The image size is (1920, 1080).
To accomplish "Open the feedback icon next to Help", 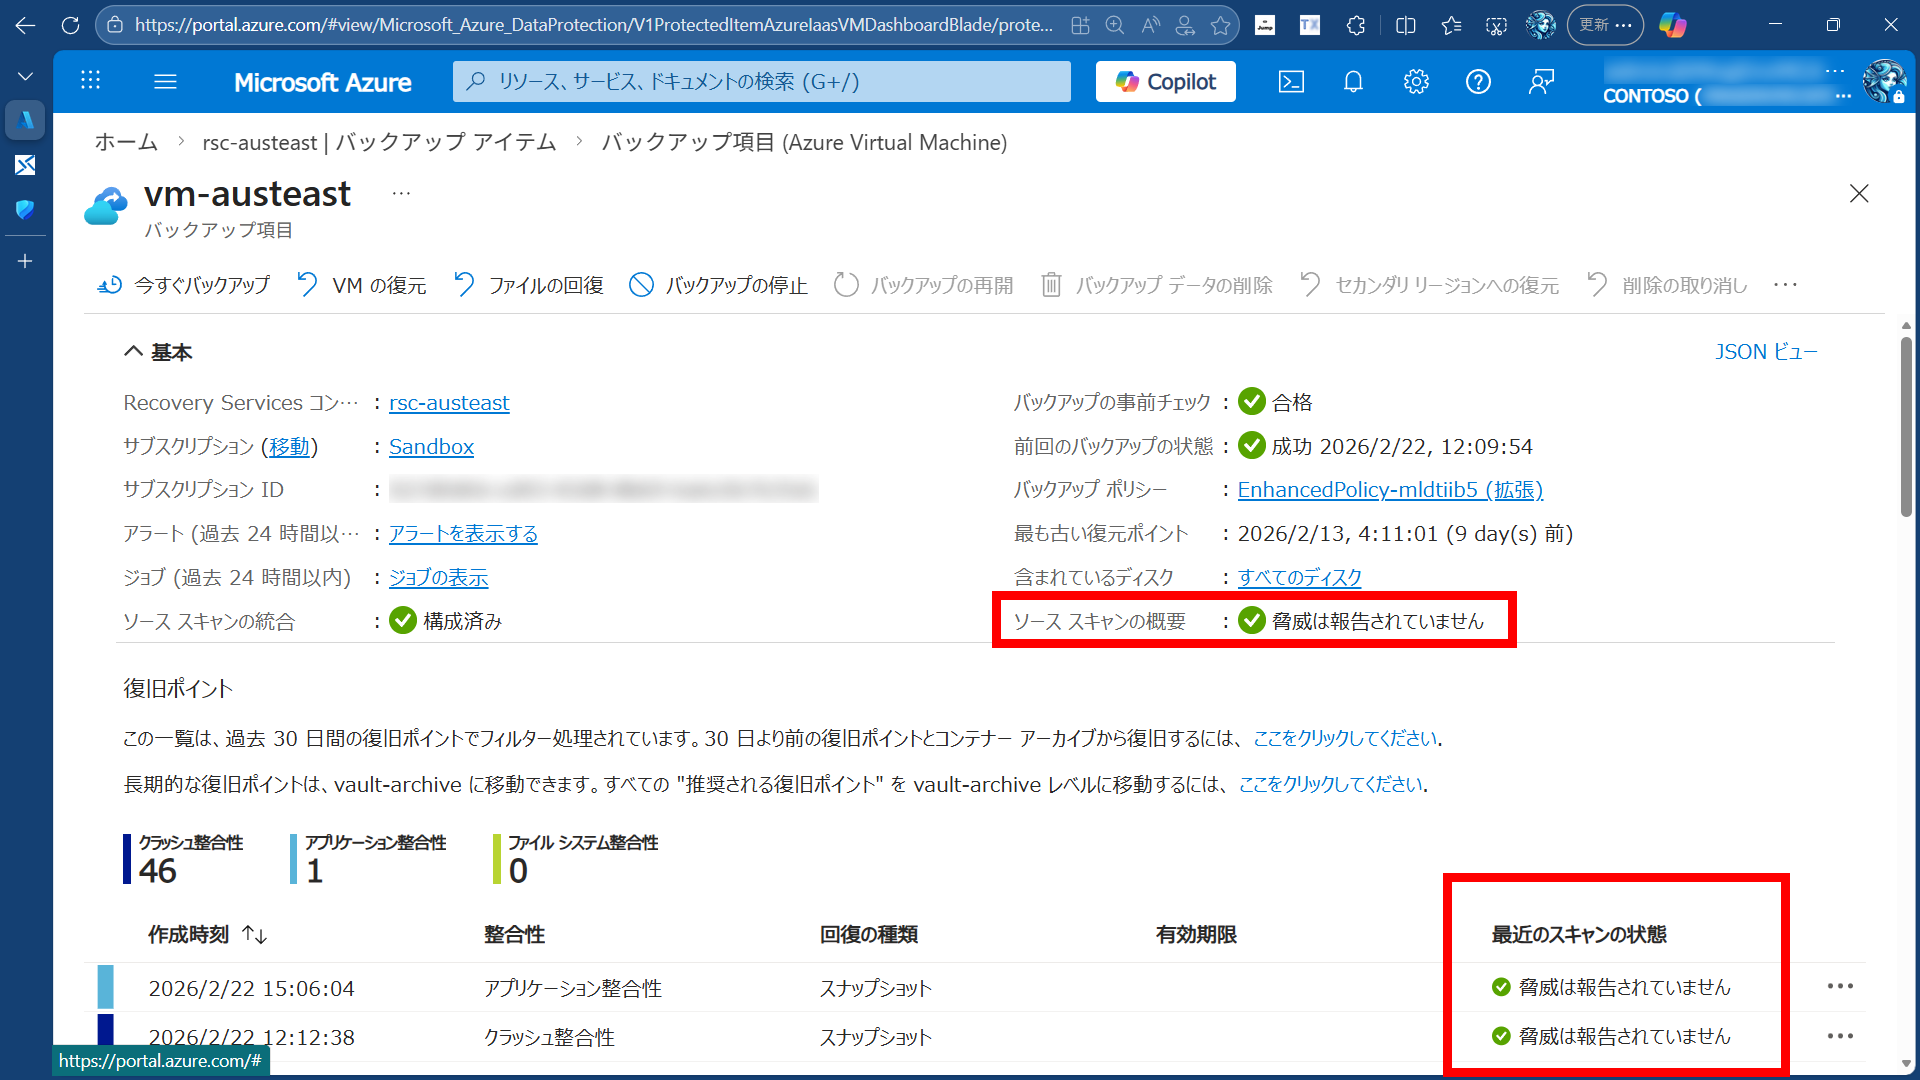I will (1540, 81).
